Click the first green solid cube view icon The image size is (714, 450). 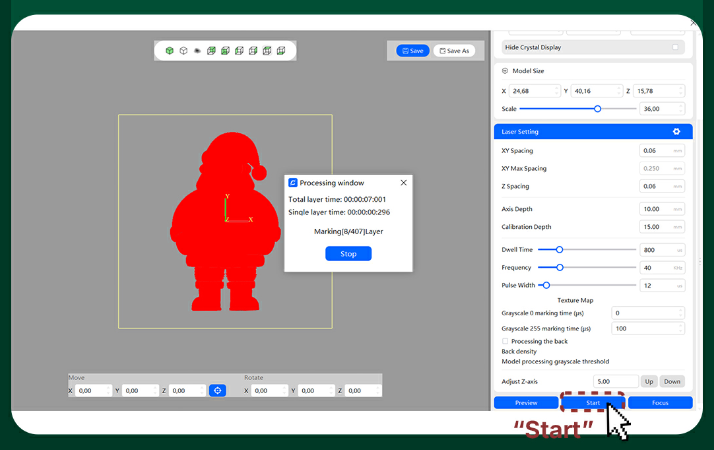[x=170, y=51]
